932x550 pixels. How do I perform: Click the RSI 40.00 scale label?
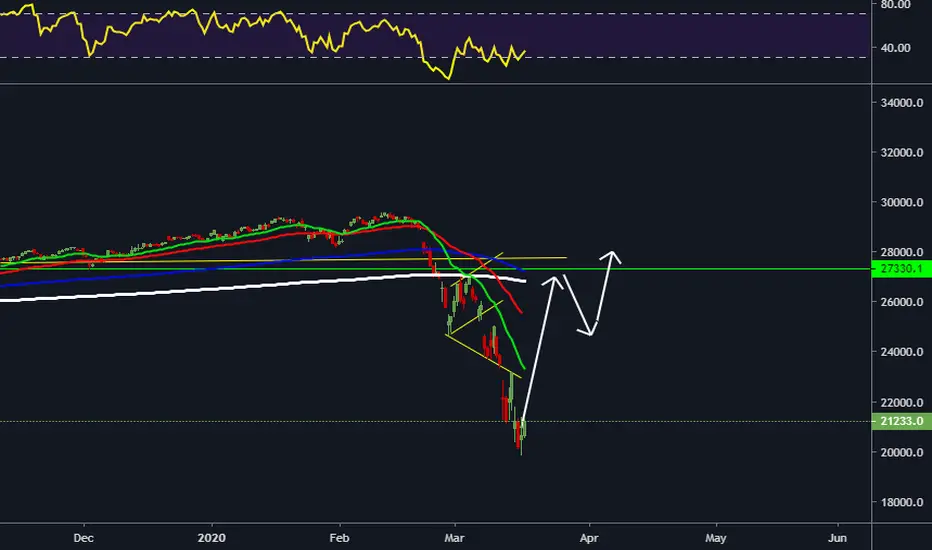point(895,48)
